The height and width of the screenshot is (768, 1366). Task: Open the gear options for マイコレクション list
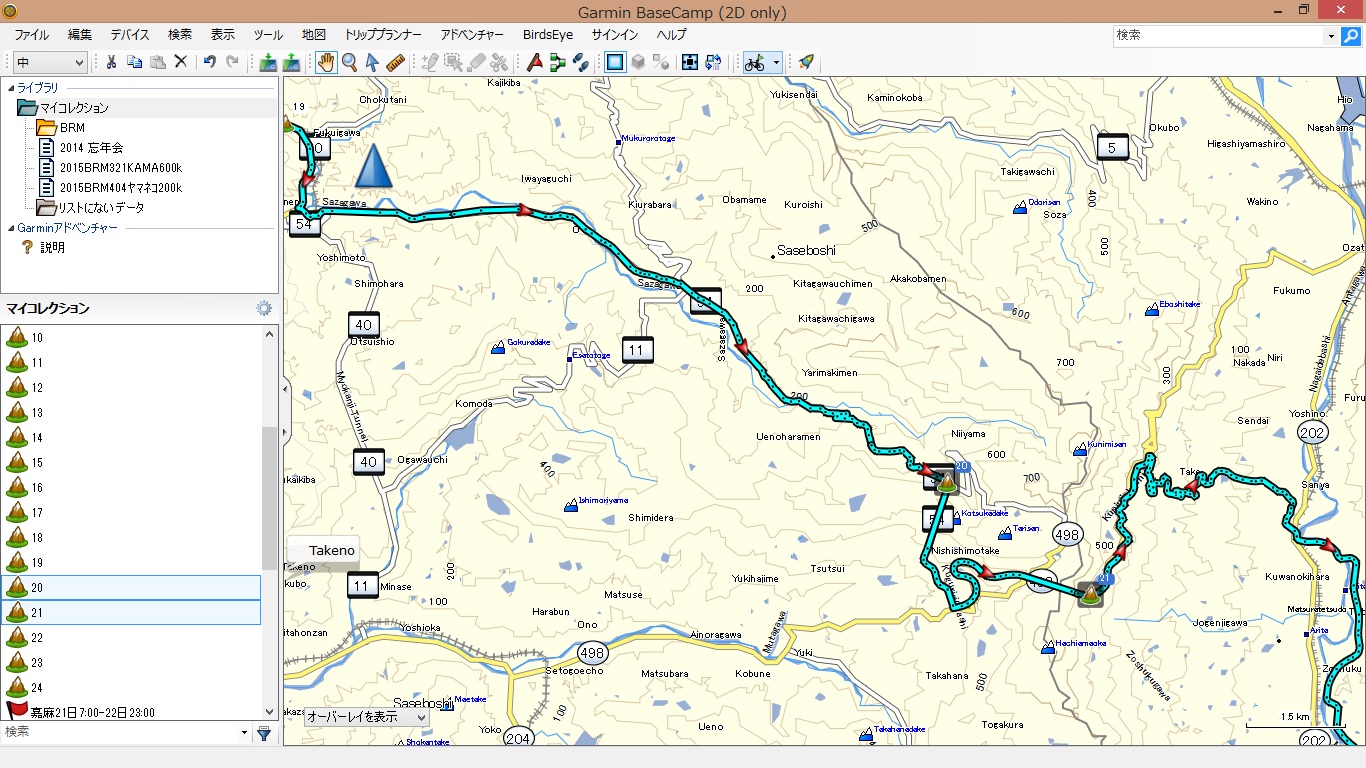pyautogui.click(x=264, y=308)
